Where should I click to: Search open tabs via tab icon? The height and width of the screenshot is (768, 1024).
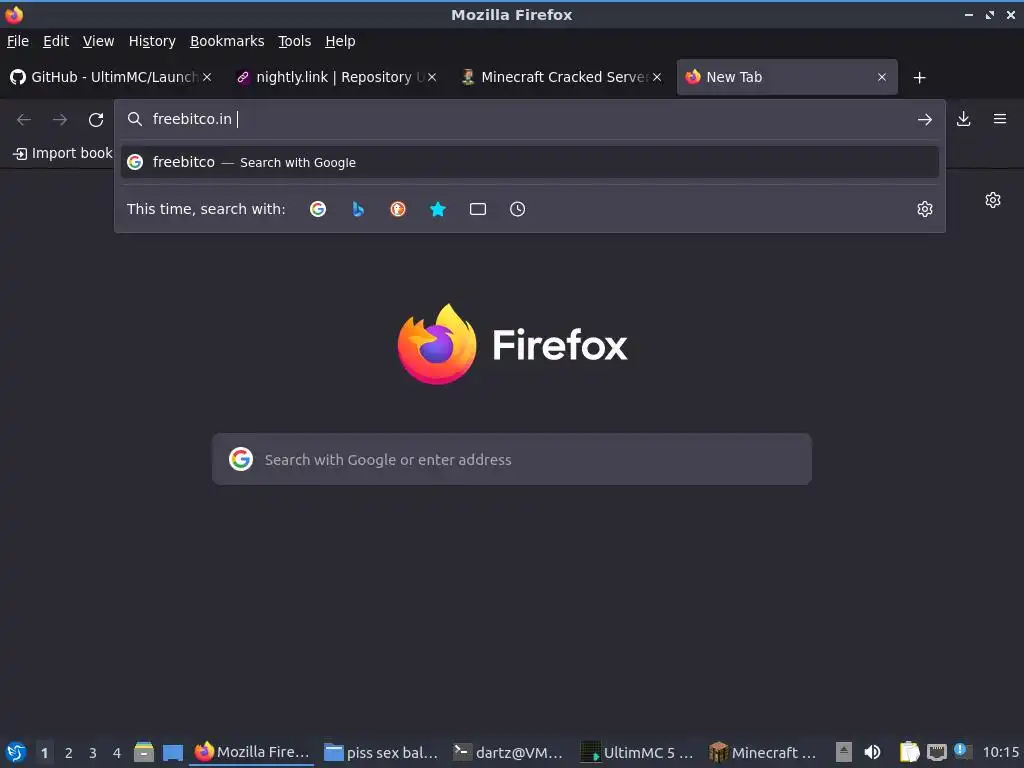pyautogui.click(x=478, y=209)
